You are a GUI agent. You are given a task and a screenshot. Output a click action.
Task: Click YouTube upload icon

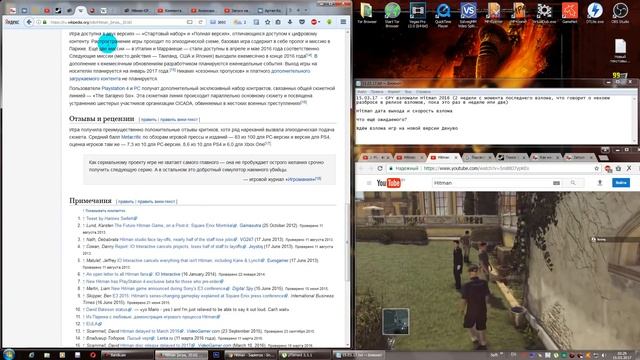coord(600,183)
